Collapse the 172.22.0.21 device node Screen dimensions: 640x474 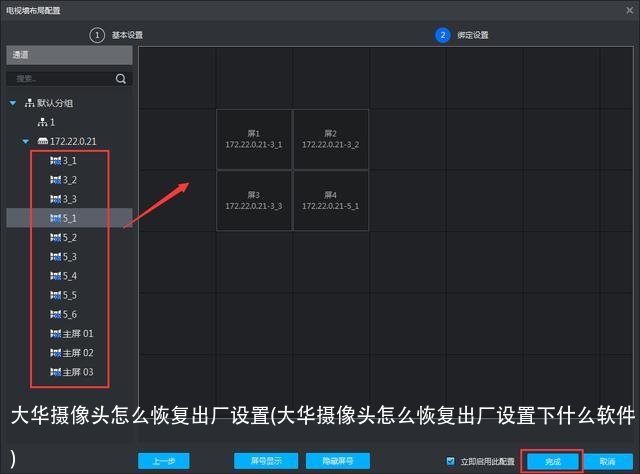click(26, 141)
